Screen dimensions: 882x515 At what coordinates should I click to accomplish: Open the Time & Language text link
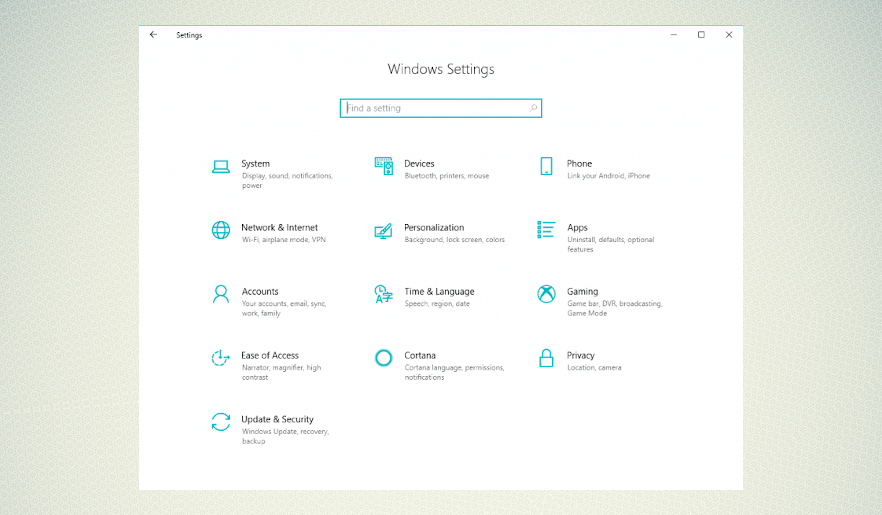click(439, 292)
